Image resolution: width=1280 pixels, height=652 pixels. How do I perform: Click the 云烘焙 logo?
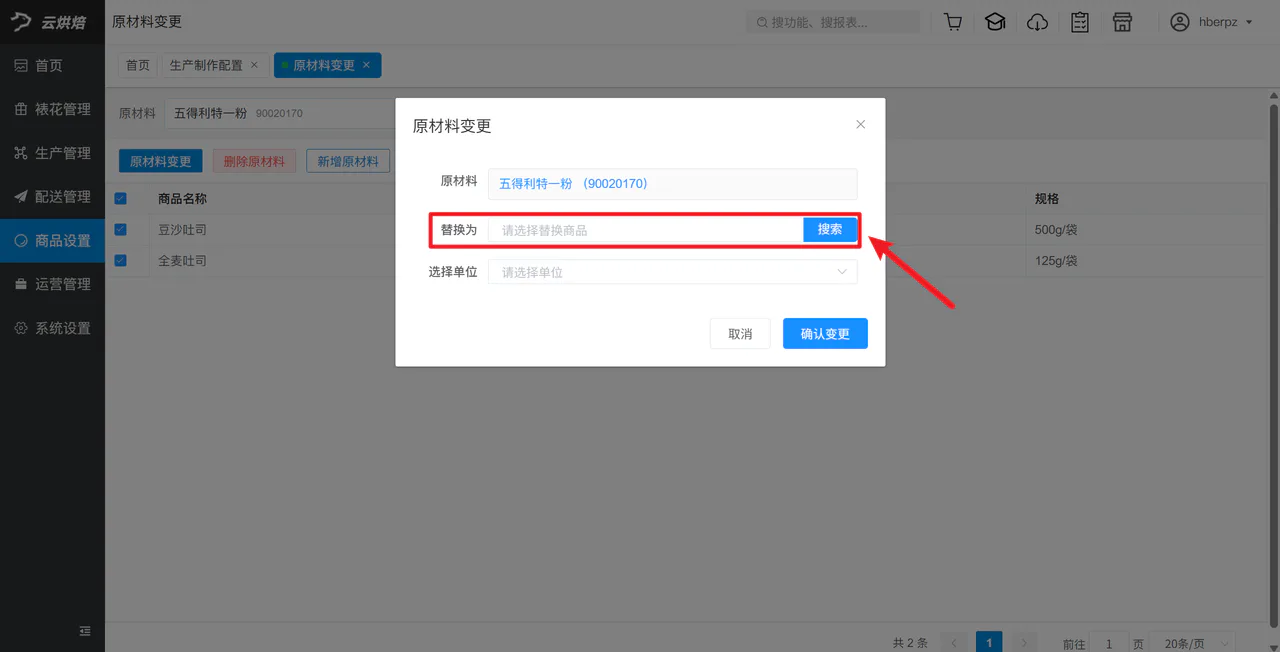(x=50, y=22)
